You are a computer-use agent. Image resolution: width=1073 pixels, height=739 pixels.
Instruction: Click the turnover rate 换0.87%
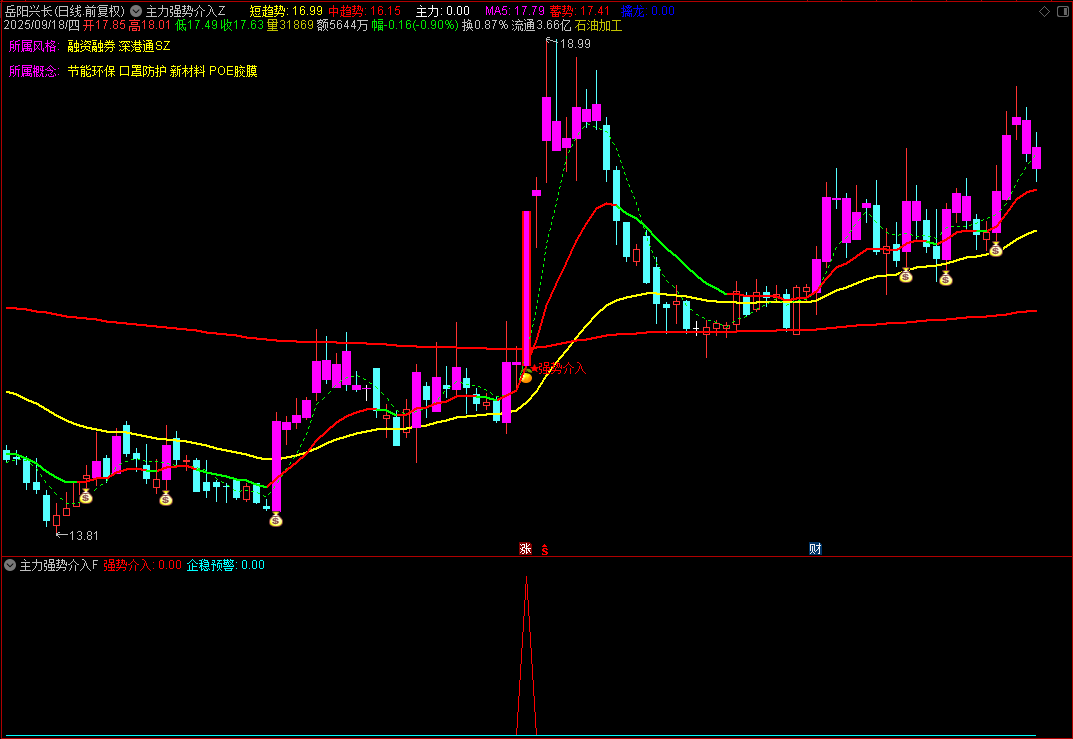tap(485, 25)
